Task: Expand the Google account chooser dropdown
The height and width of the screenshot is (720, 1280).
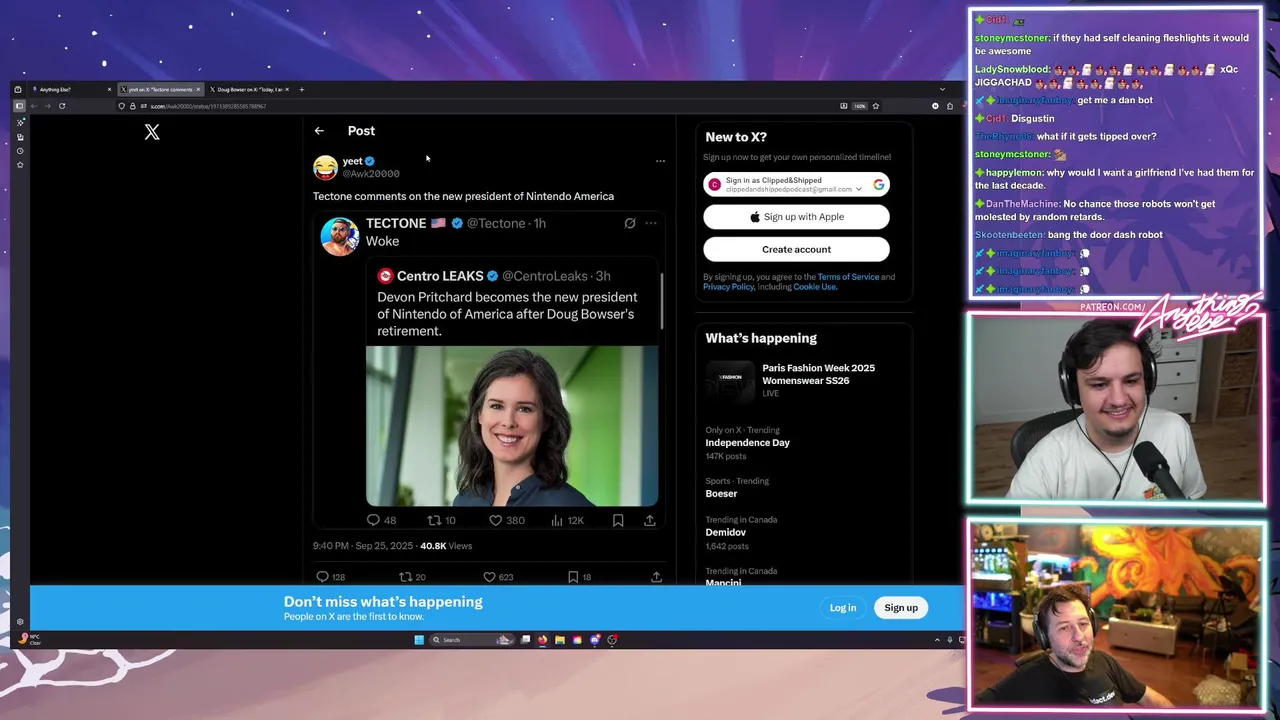Action: tap(858, 189)
